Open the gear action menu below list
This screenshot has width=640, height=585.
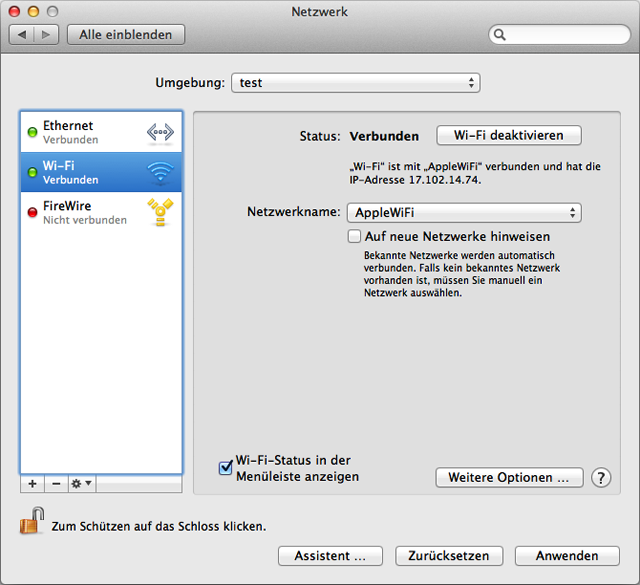click(x=81, y=483)
